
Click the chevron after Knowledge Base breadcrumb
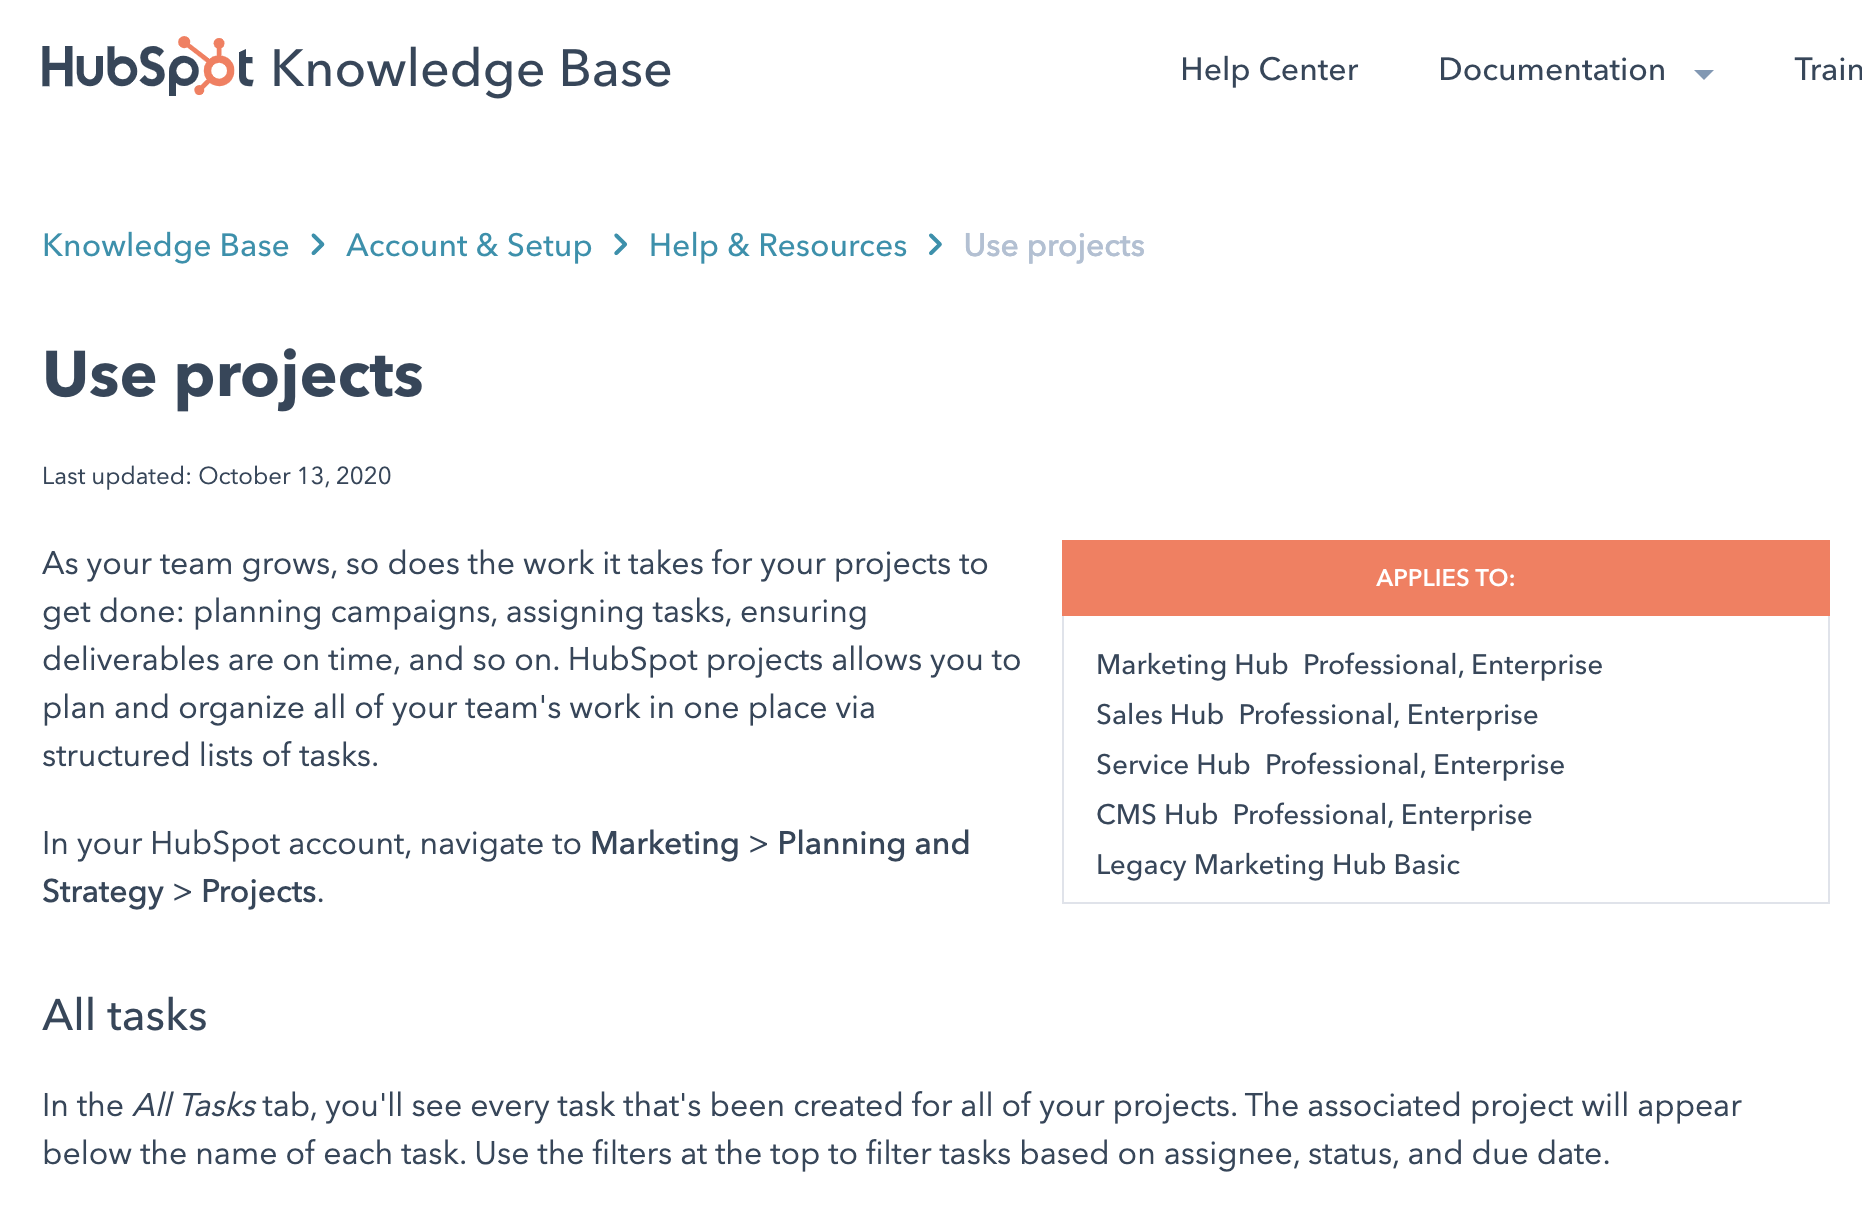pos(317,245)
